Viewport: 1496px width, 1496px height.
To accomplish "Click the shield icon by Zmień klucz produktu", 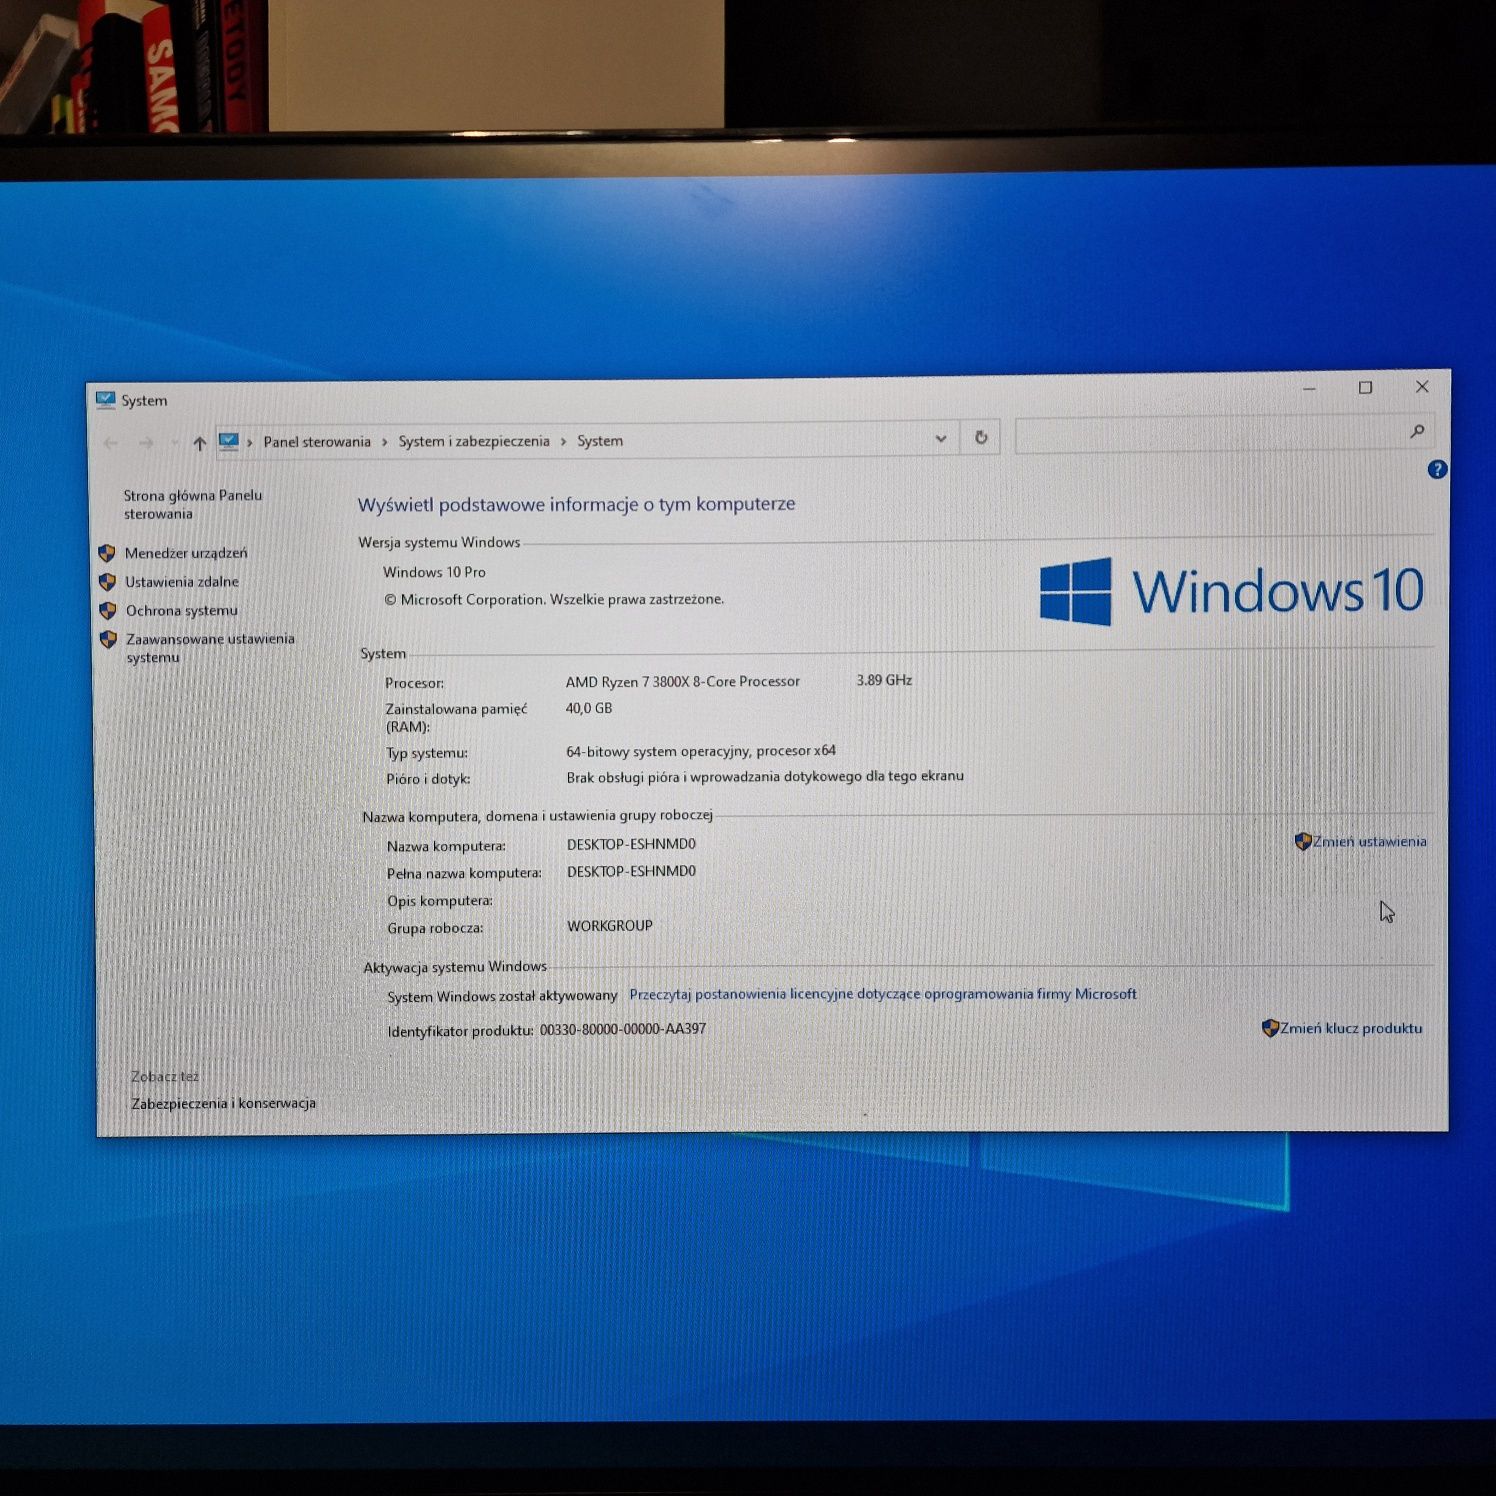I will coord(1270,1028).
